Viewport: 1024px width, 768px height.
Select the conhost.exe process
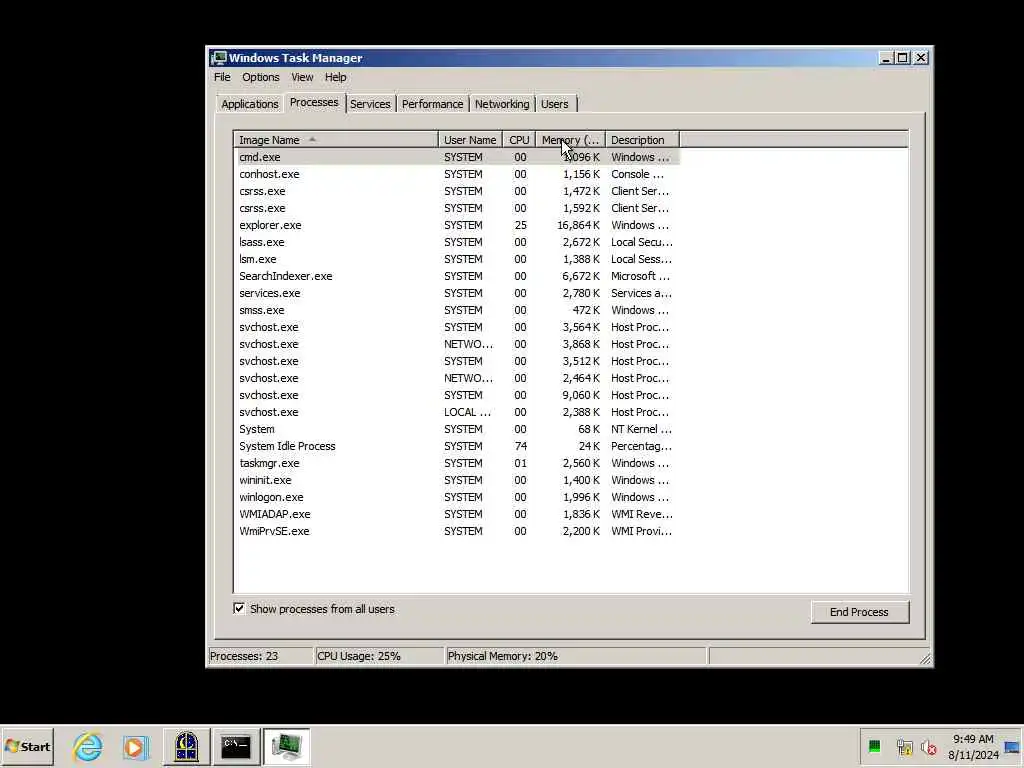click(x=456, y=174)
